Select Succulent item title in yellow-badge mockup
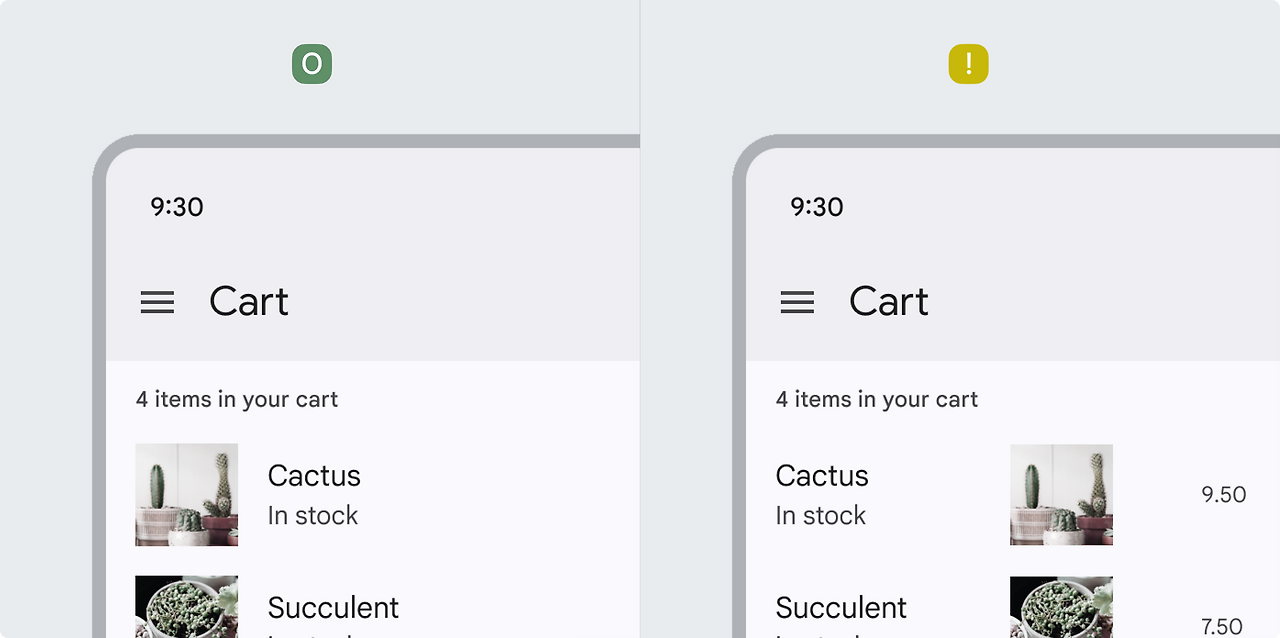The height and width of the screenshot is (638, 1280). click(841, 607)
